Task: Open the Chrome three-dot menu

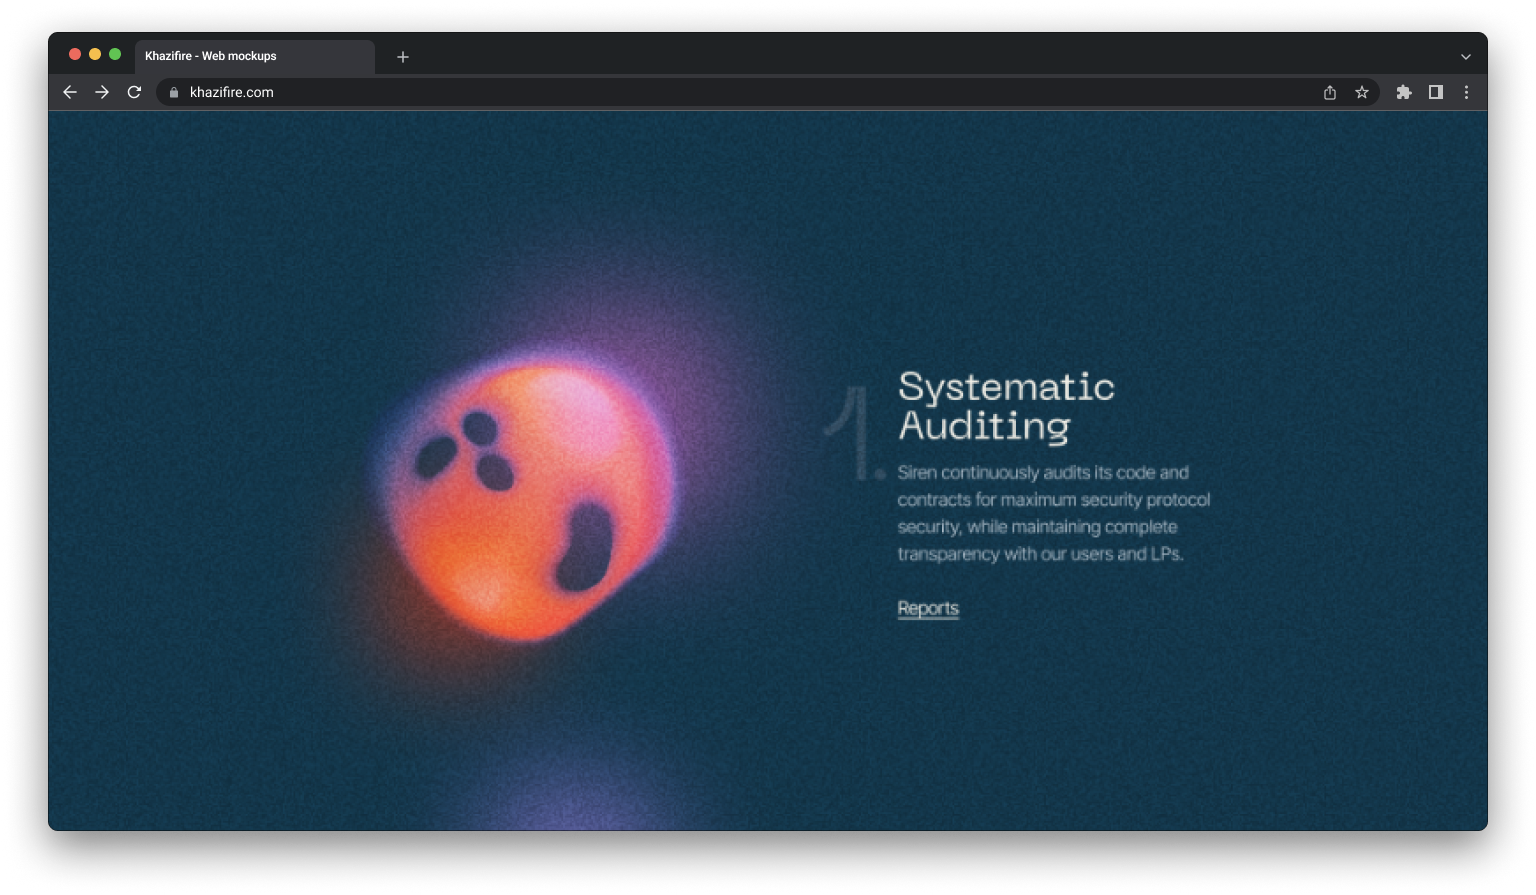Action: tap(1466, 92)
